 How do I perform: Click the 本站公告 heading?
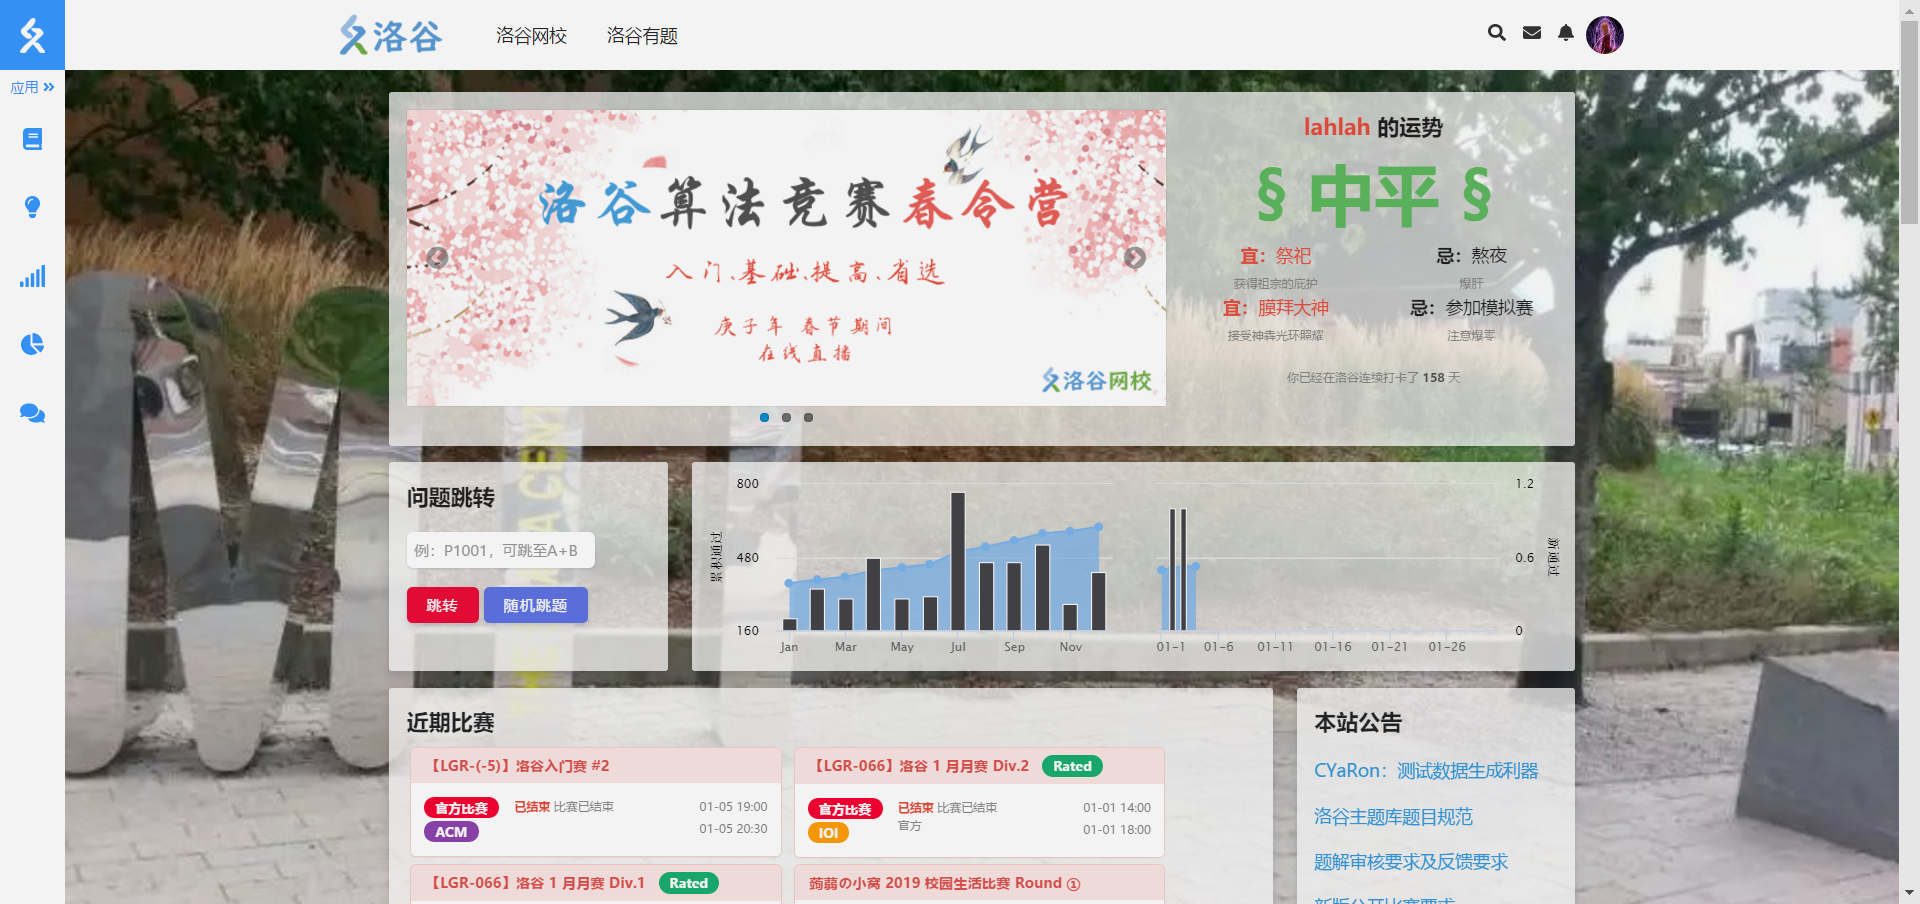[1358, 723]
